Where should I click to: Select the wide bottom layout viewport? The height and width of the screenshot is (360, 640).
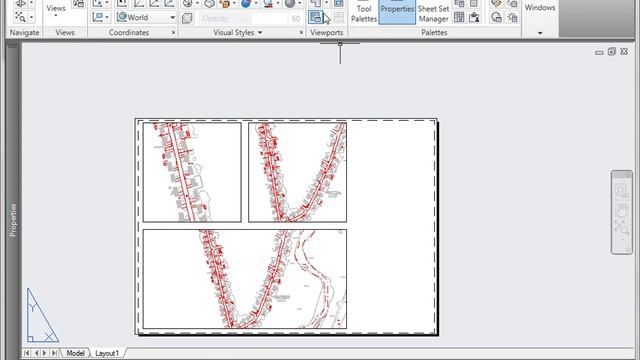coord(245,279)
